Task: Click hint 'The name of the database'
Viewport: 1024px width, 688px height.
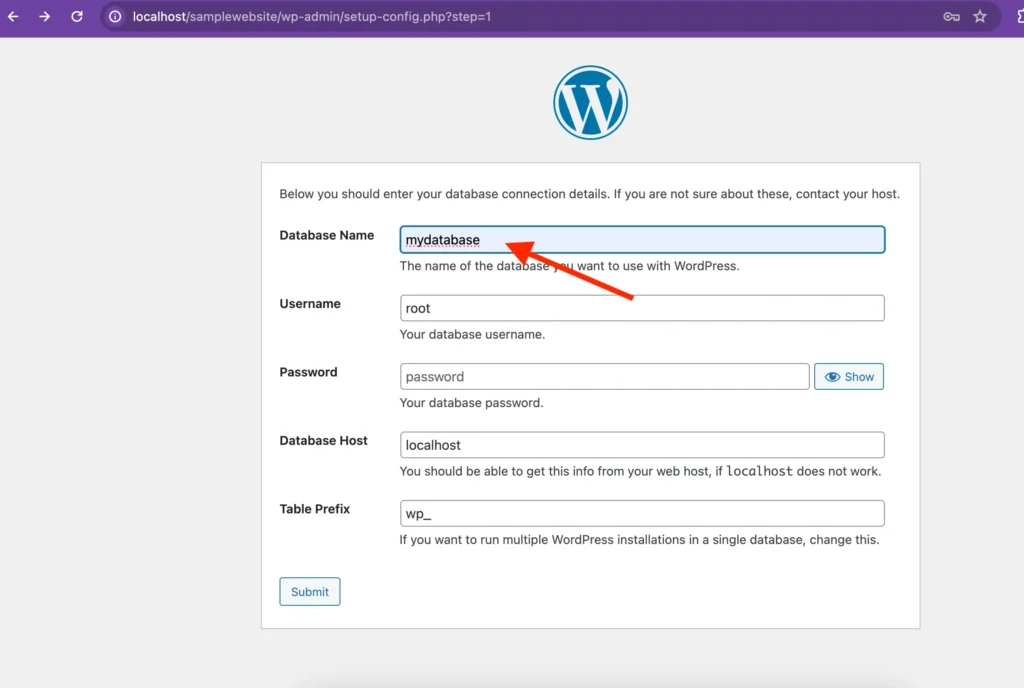Action: point(569,266)
